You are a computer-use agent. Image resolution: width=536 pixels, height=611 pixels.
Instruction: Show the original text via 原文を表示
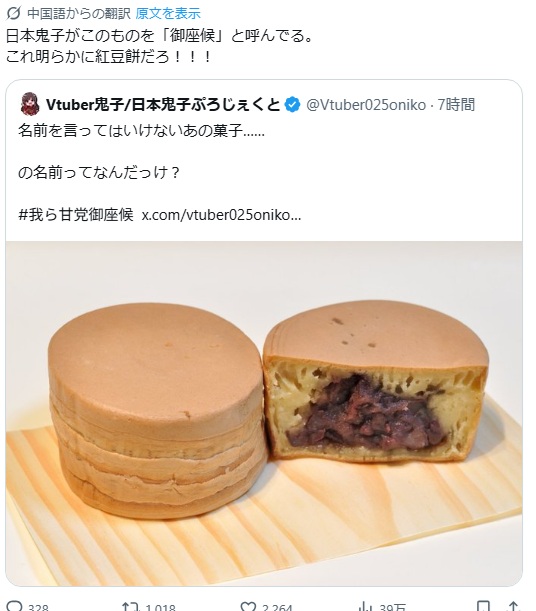pos(168,13)
